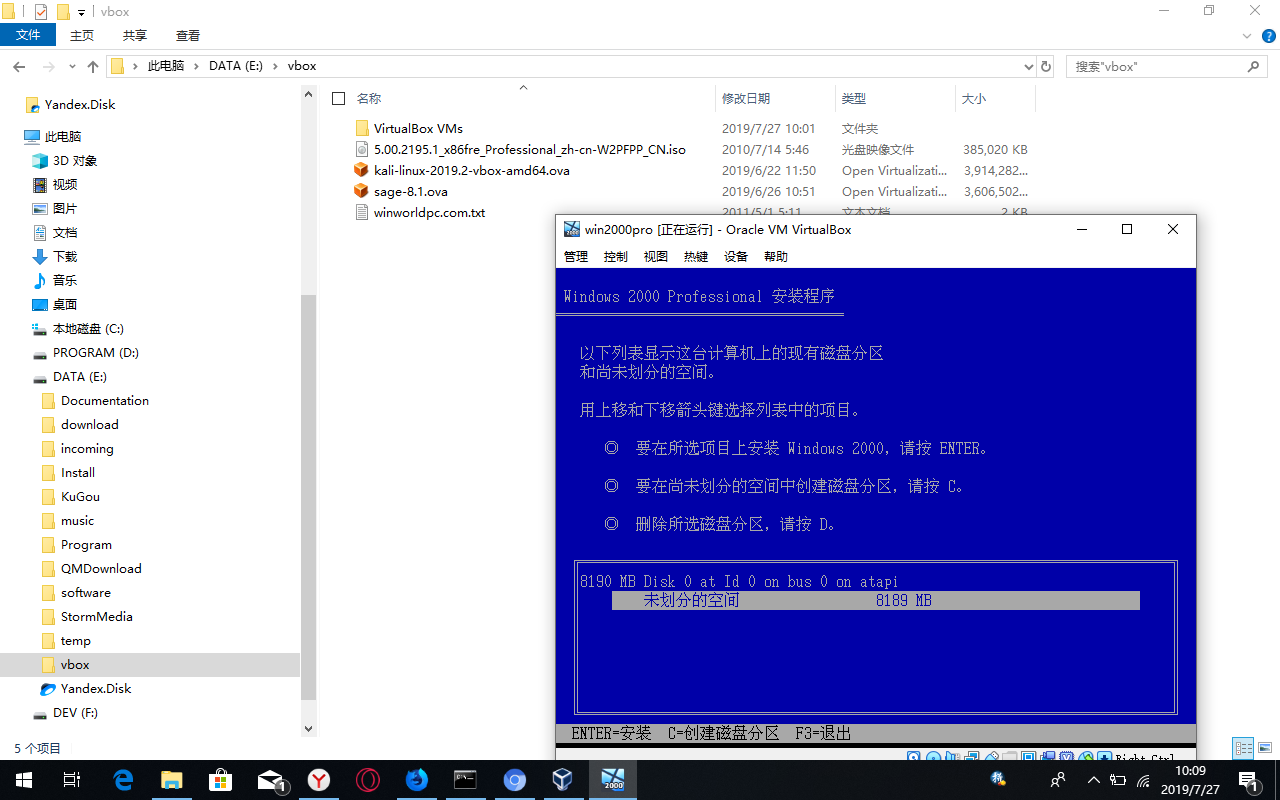Launch Yandex Browser from taskbar
Screen dimensions: 1280x800
click(x=318, y=779)
